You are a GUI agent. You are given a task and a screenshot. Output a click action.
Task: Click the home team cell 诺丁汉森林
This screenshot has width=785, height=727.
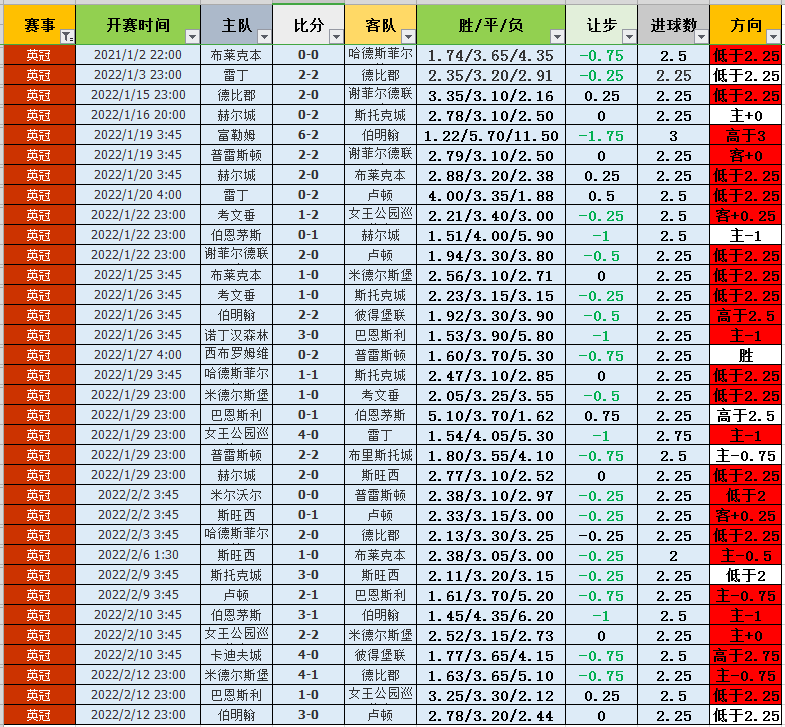[236, 335]
